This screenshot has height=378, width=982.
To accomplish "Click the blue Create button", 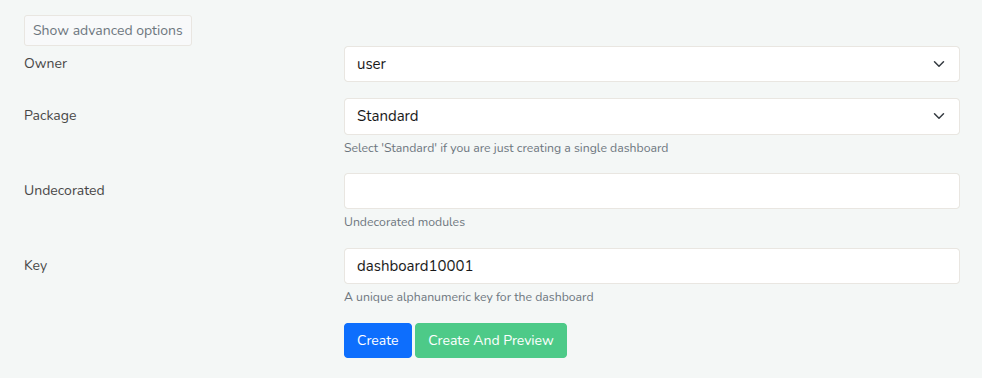I will point(378,340).
